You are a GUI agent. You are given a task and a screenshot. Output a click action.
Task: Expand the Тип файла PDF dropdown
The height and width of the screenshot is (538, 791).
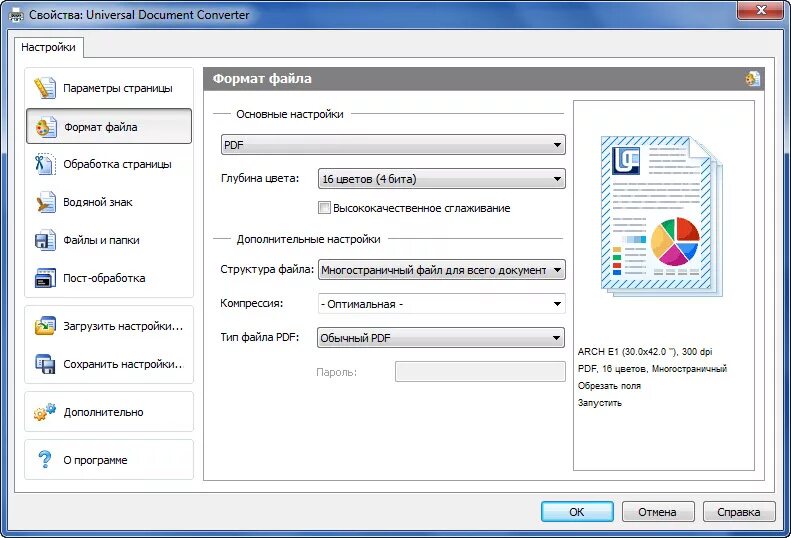(441, 338)
